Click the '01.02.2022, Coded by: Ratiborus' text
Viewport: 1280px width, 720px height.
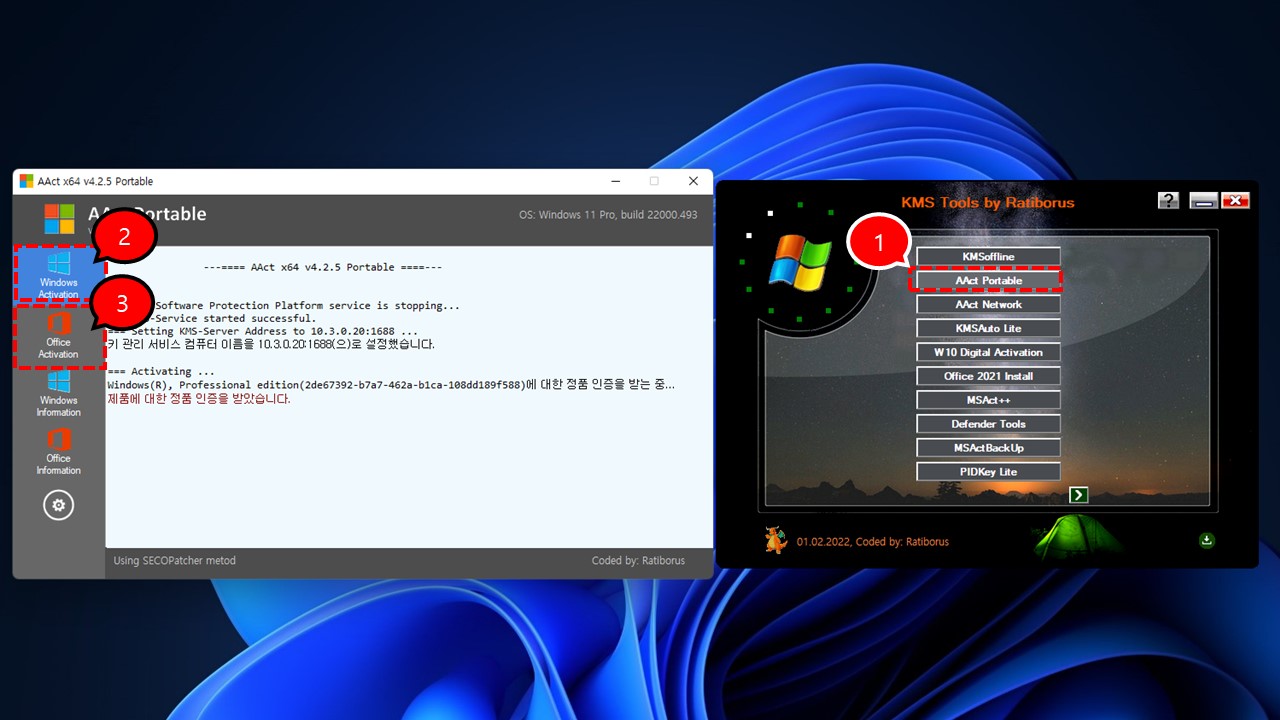873,542
